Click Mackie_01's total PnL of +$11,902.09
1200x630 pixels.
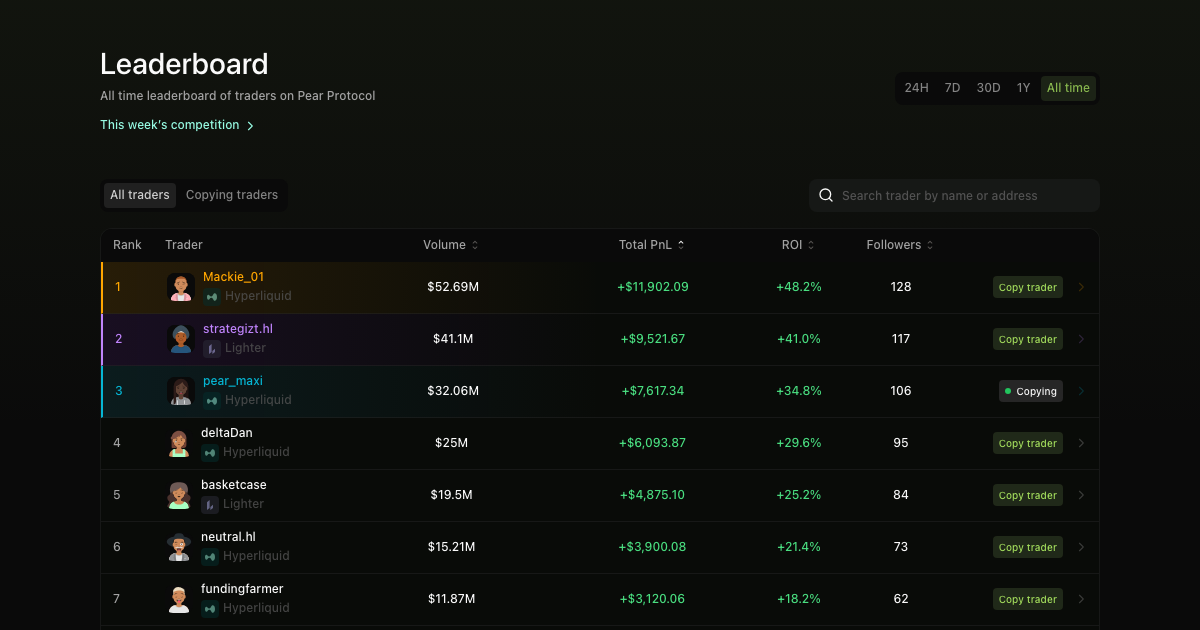(x=653, y=287)
